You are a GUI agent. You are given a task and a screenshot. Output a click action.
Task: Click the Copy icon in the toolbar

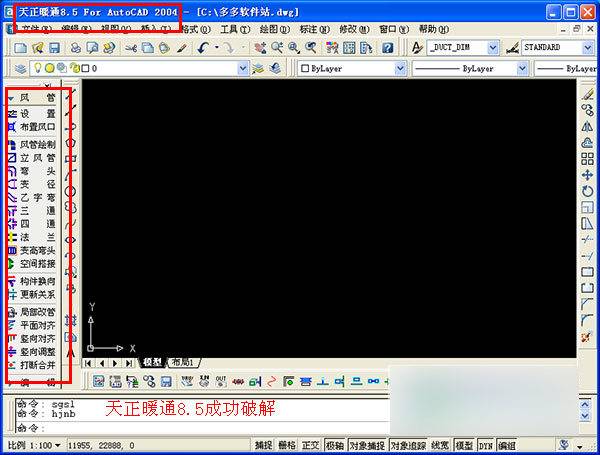[x=148, y=48]
